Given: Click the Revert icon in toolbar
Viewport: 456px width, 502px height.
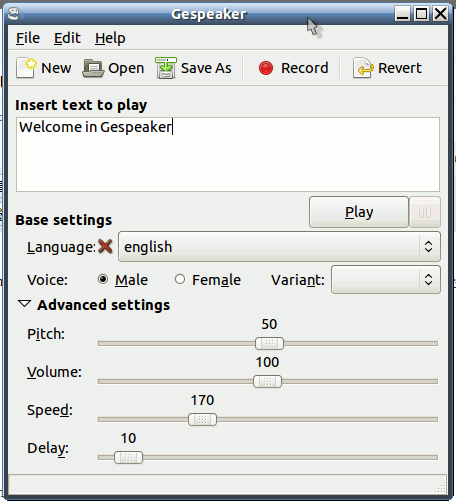Looking at the screenshot, I should coord(363,68).
